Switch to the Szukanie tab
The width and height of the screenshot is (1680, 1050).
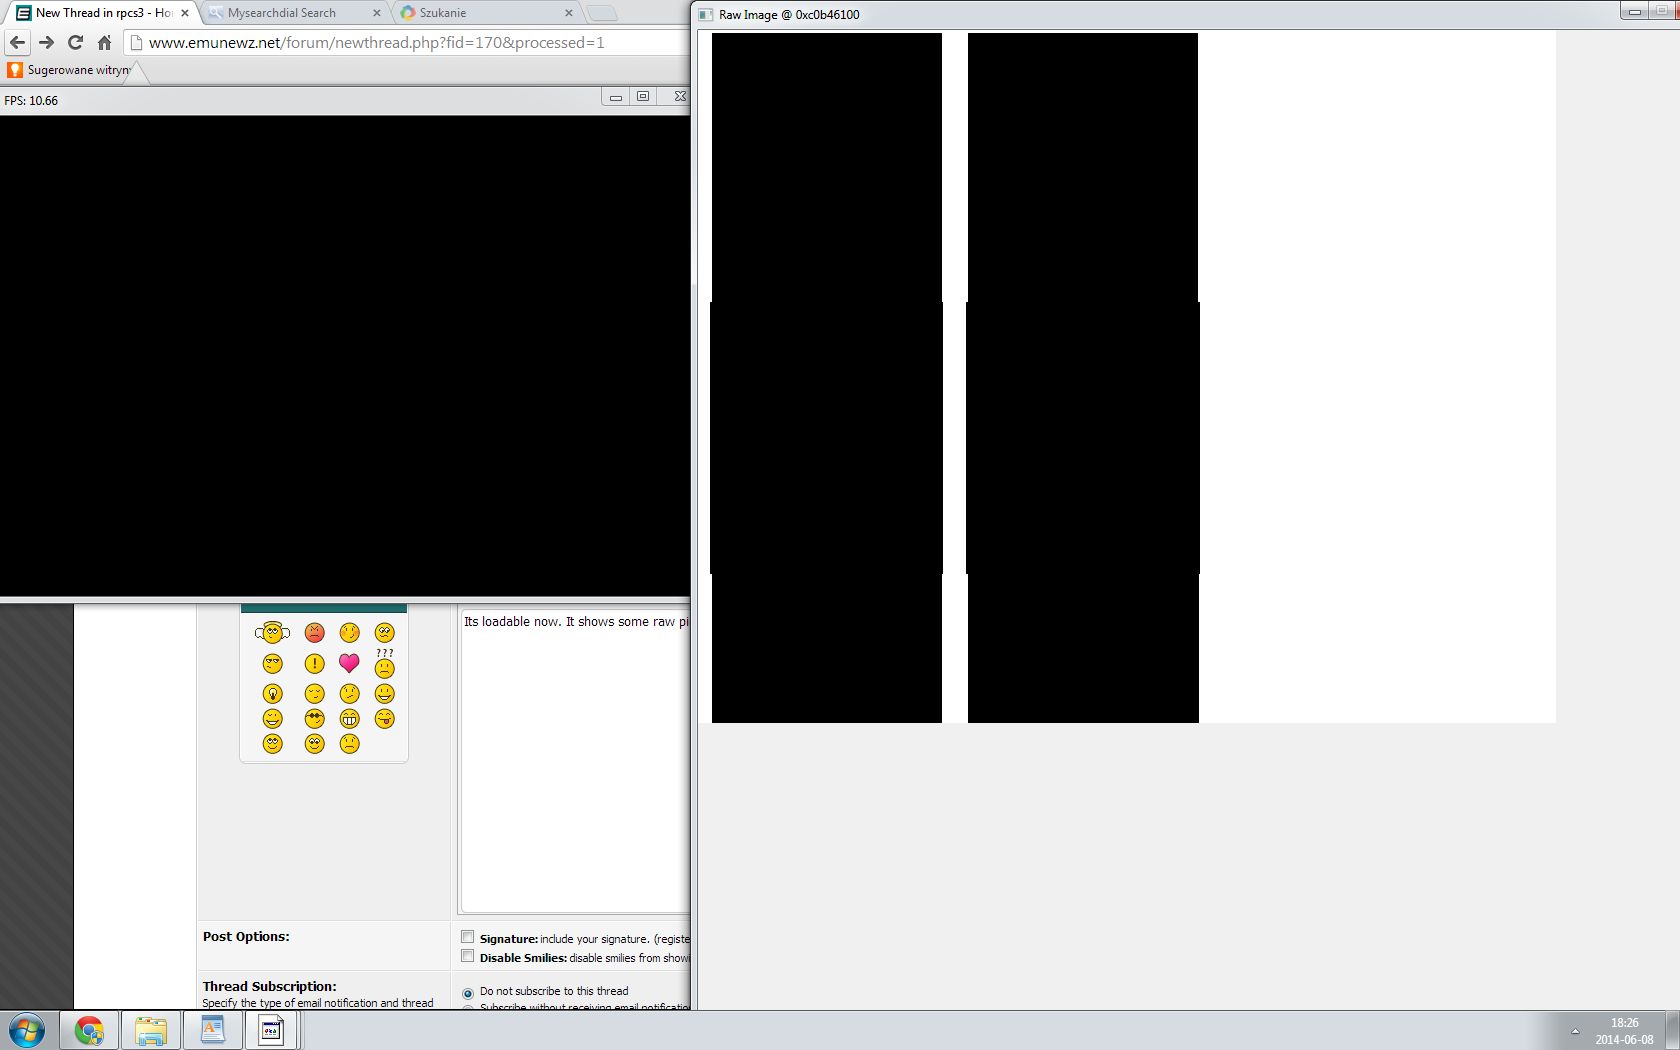487,13
